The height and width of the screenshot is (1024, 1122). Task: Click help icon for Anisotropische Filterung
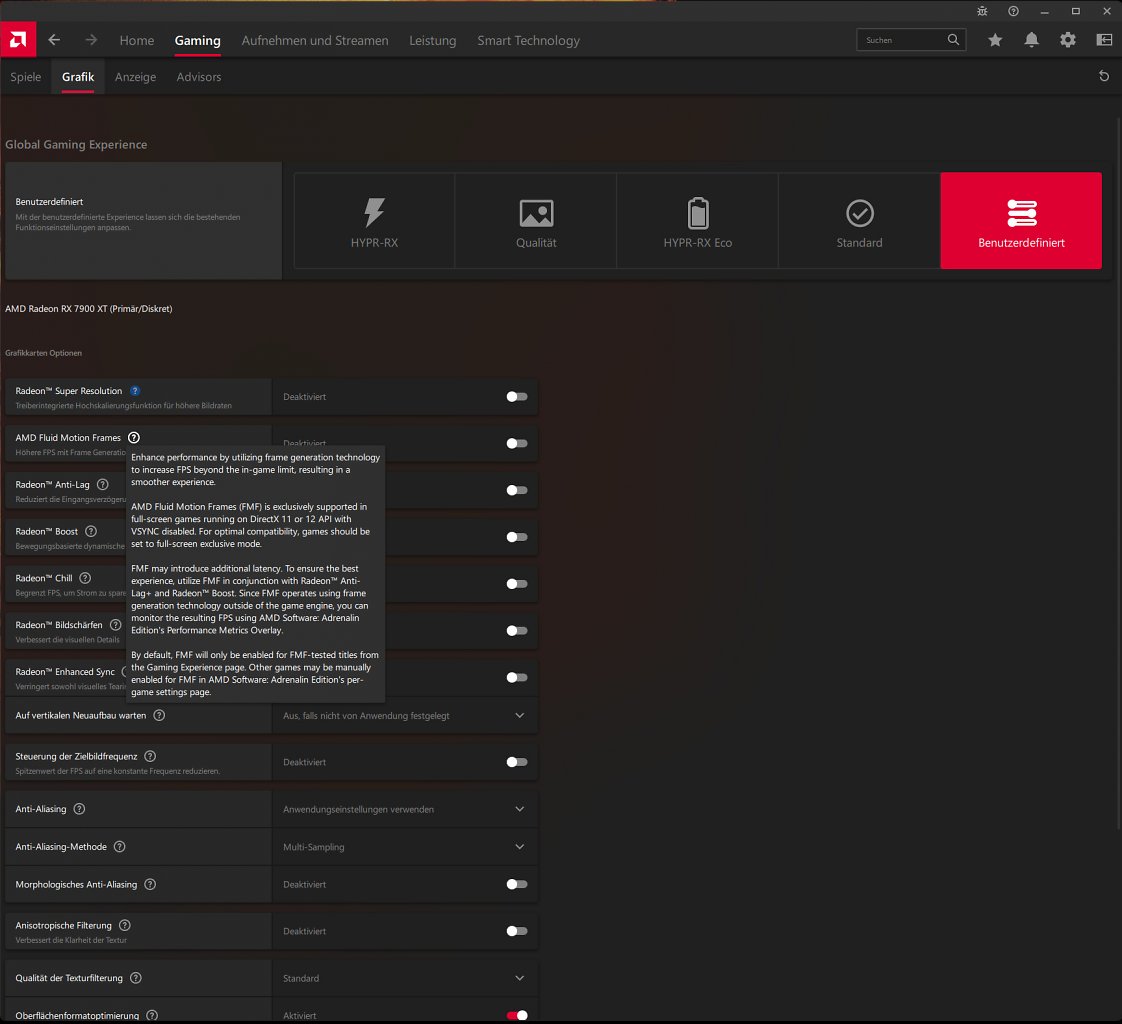pyautogui.click(x=125, y=925)
